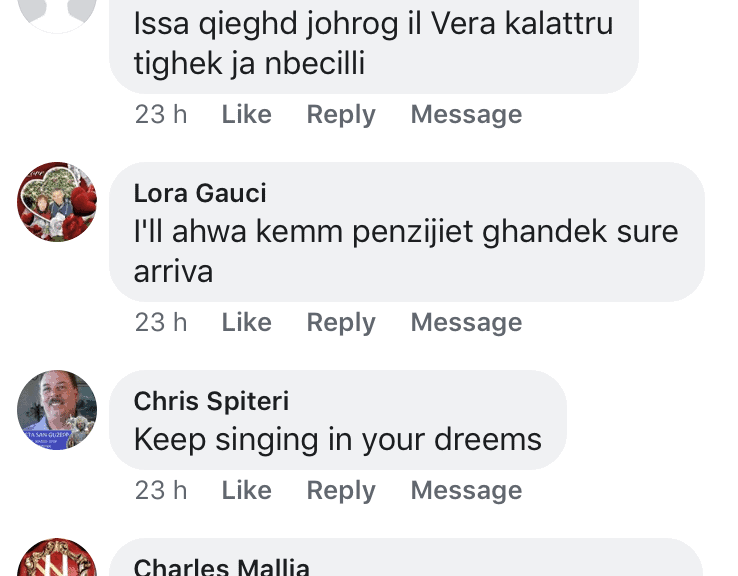This screenshot has width=738, height=576.
Task: Like the comment mentioning Vera kalattru
Action: 246,115
